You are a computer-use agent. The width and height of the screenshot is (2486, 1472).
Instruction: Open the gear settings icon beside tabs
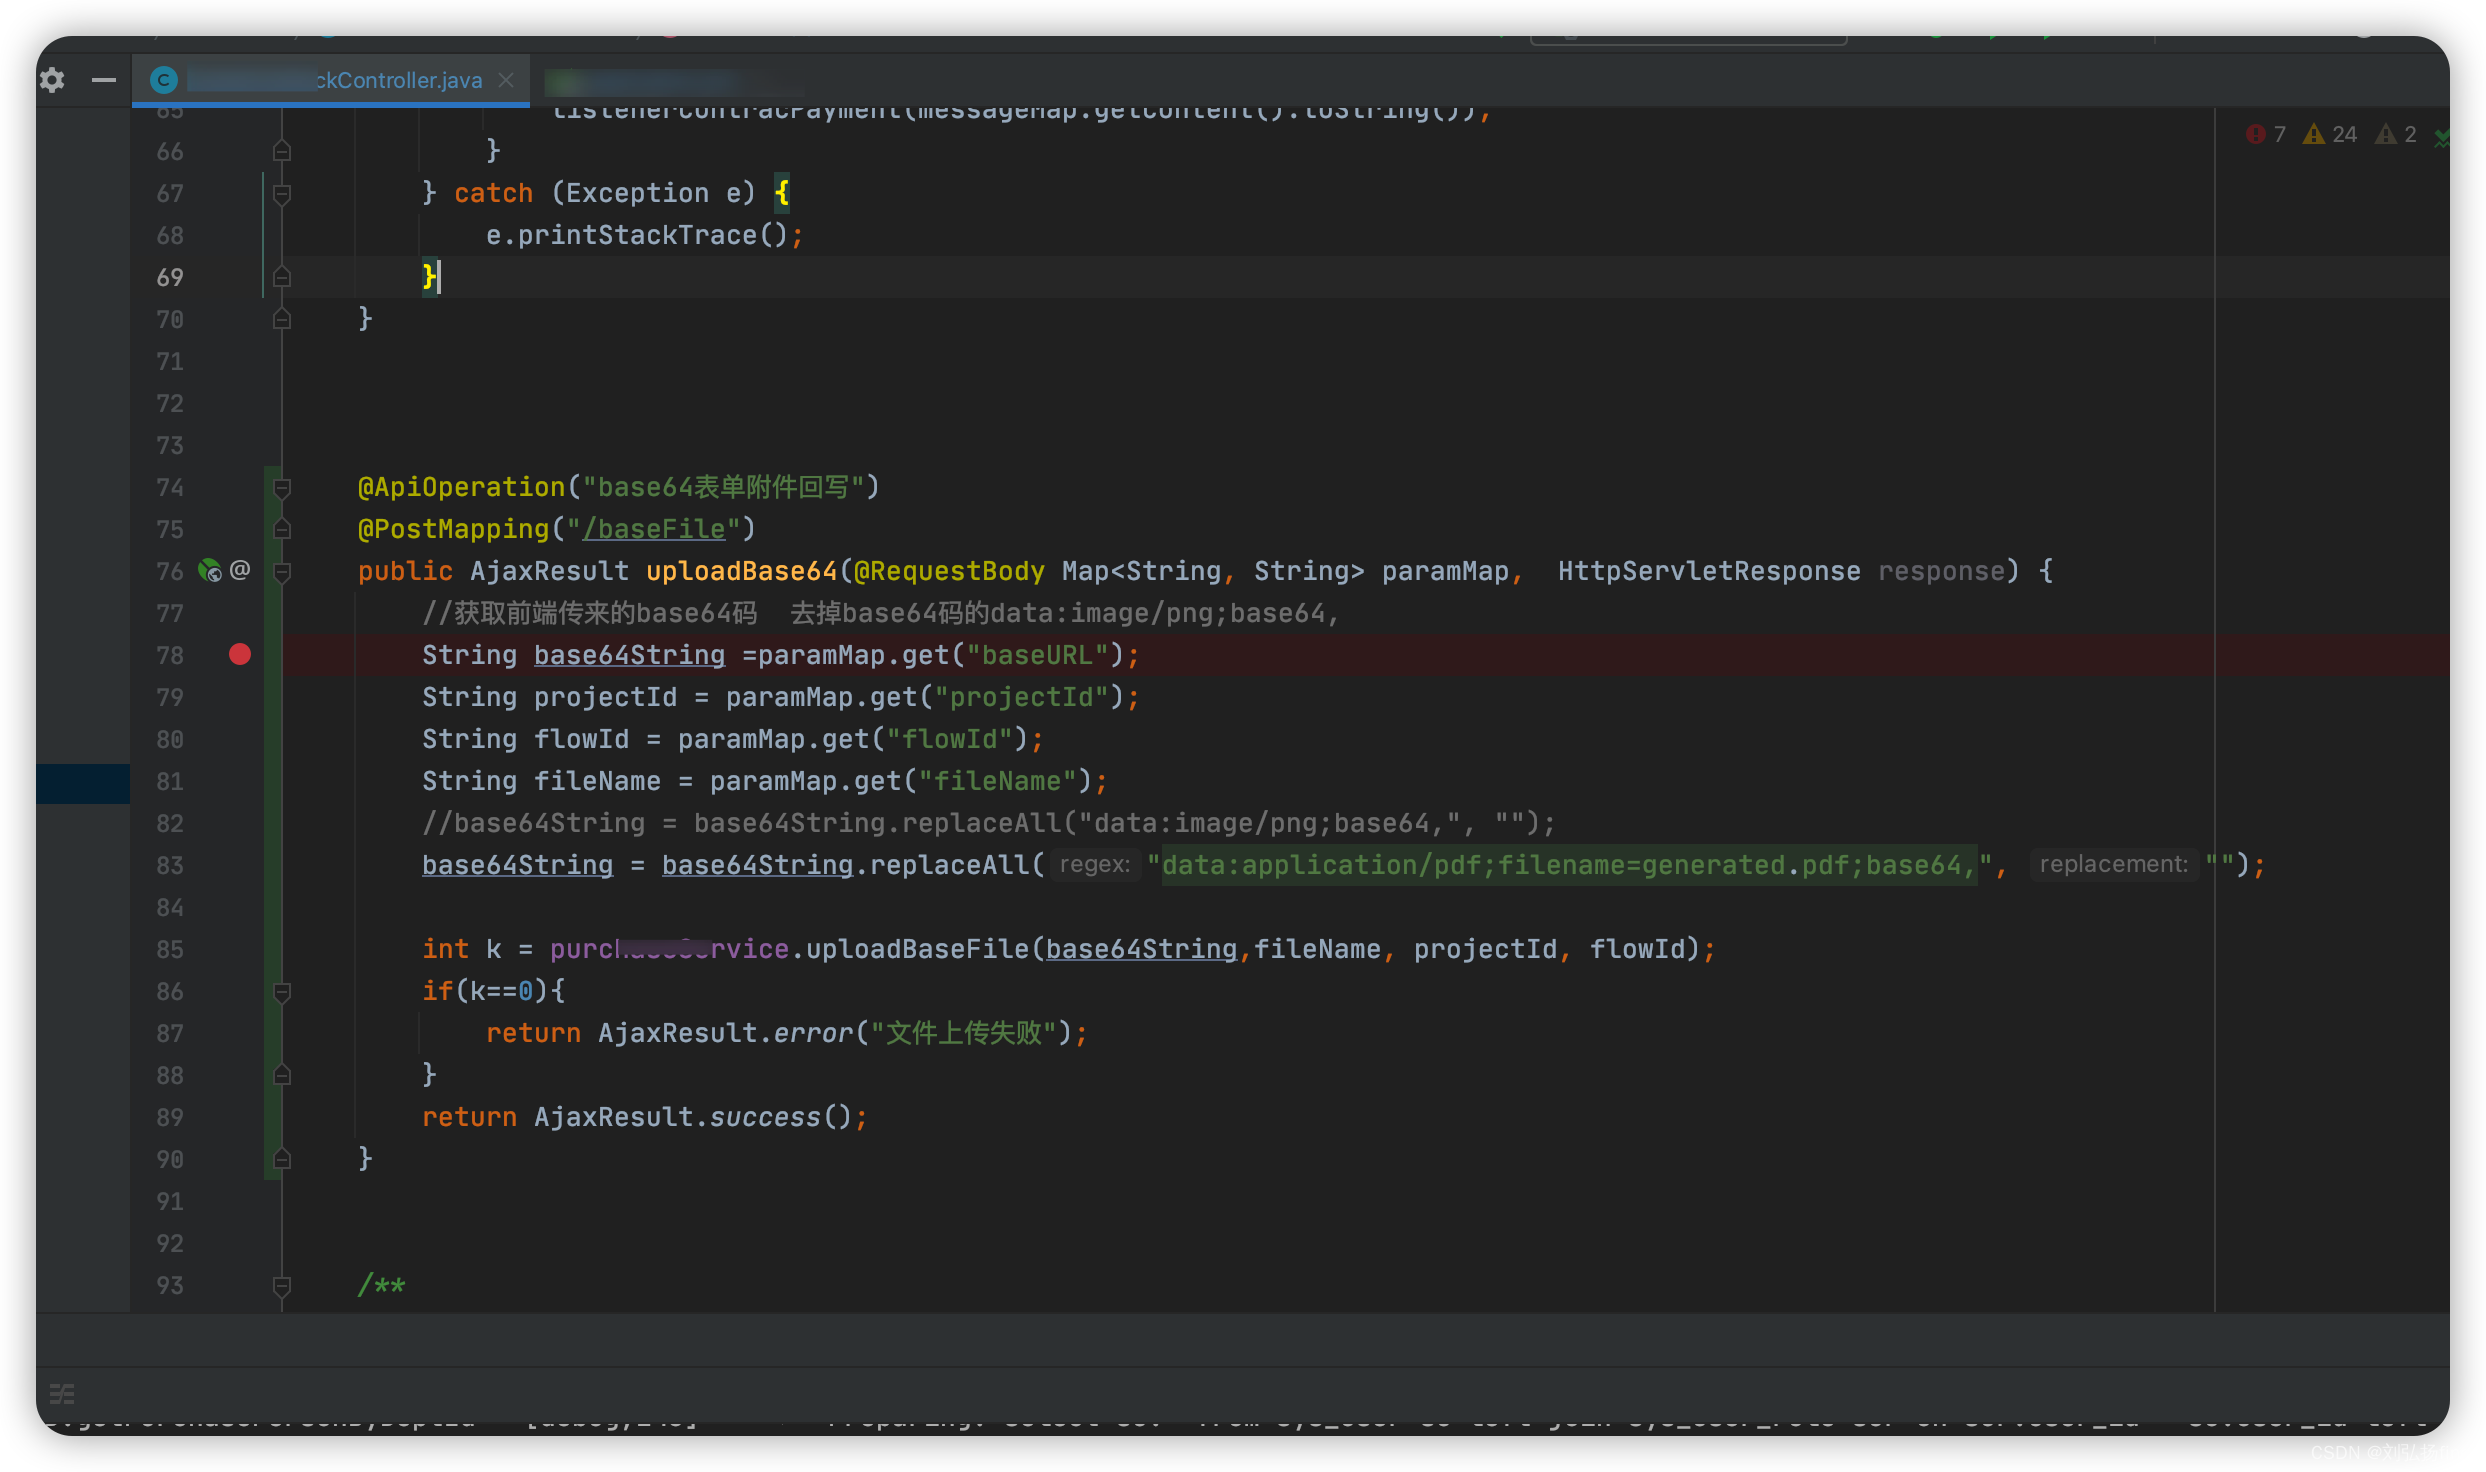(52, 80)
